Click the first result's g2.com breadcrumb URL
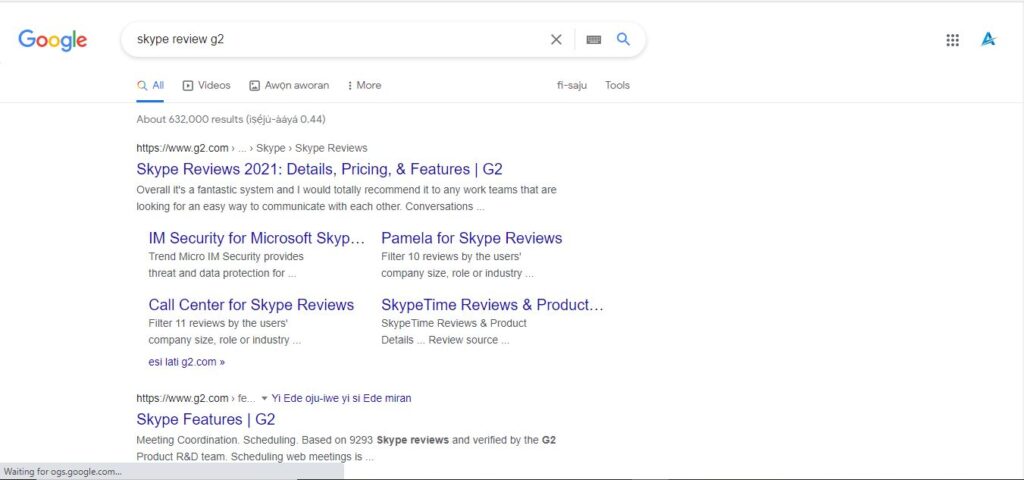Image resolution: width=1024 pixels, height=480 pixels. (251, 148)
